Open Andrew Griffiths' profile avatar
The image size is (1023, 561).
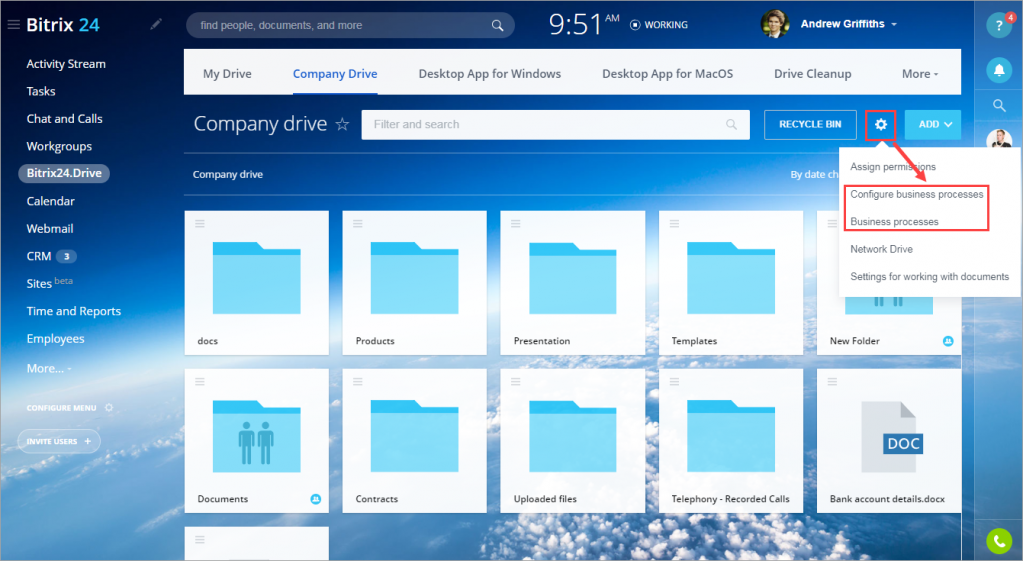coord(775,24)
